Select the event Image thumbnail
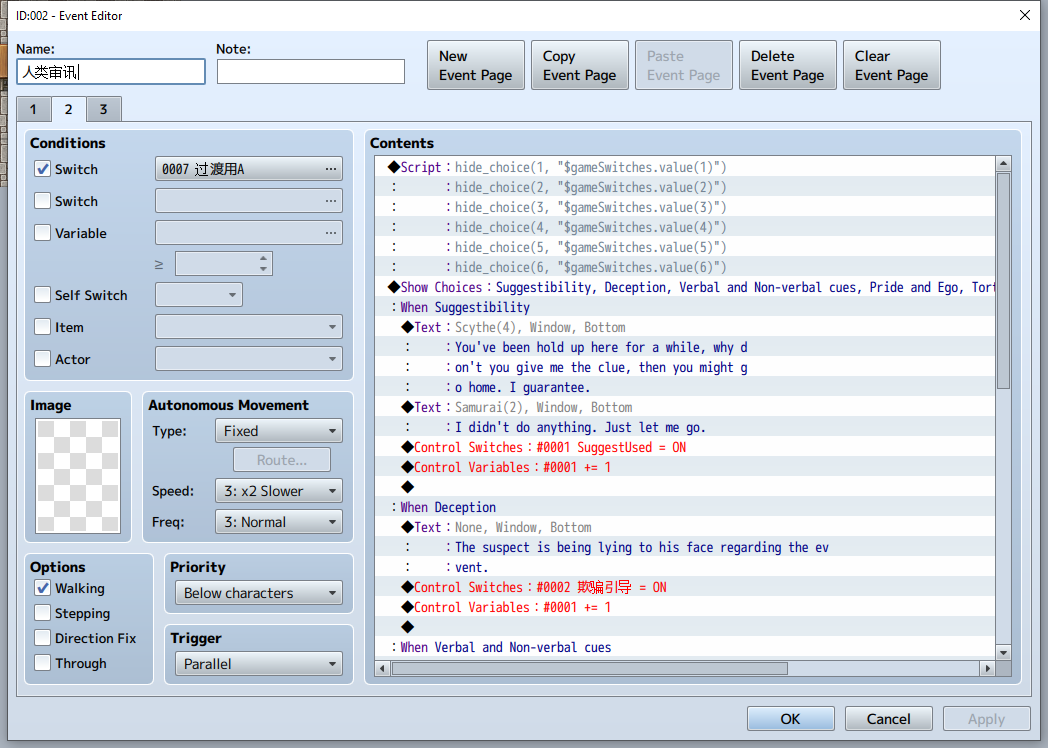 point(78,476)
